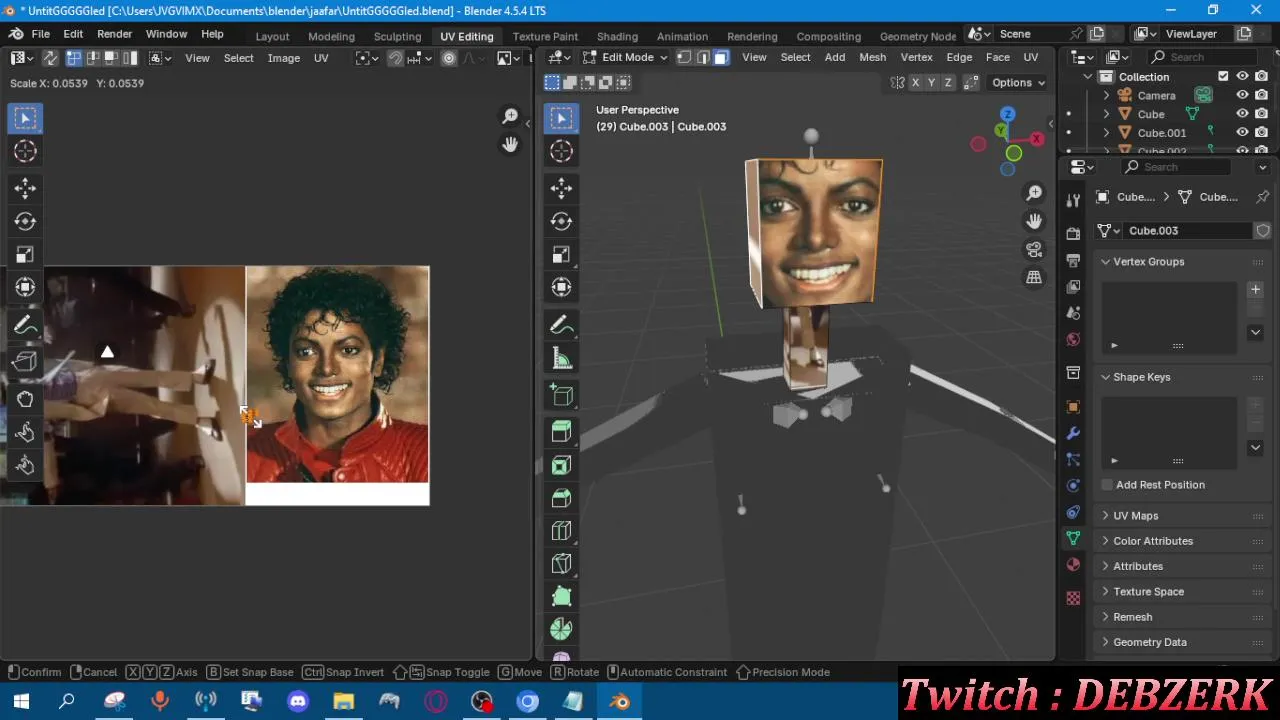Open the Texture properties tab (checker icon)
Image resolution: width=1280 pixels, height=720 pixels.
point(1073,598)
